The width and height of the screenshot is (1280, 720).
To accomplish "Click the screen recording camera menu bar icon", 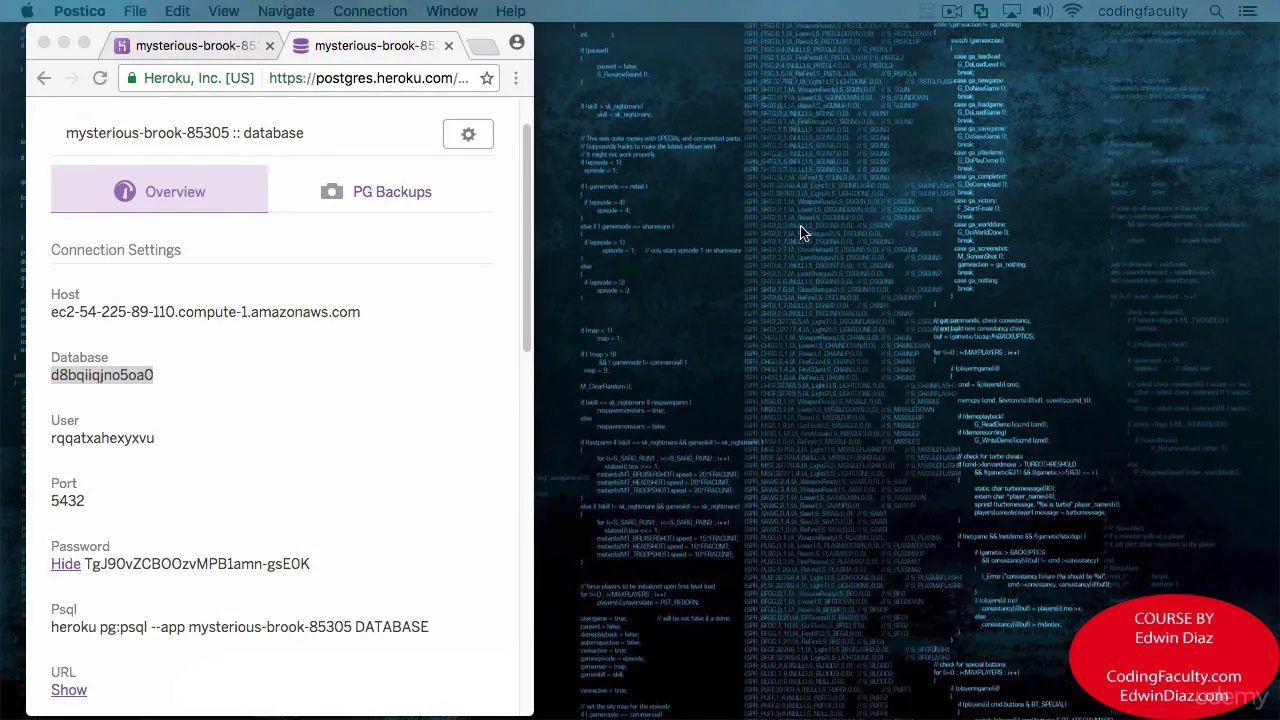I will tap(952, 11).
